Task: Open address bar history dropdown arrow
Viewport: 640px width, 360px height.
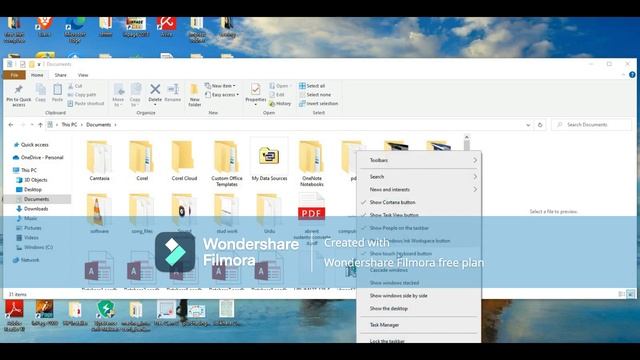Action: click(x=528, y=125)
